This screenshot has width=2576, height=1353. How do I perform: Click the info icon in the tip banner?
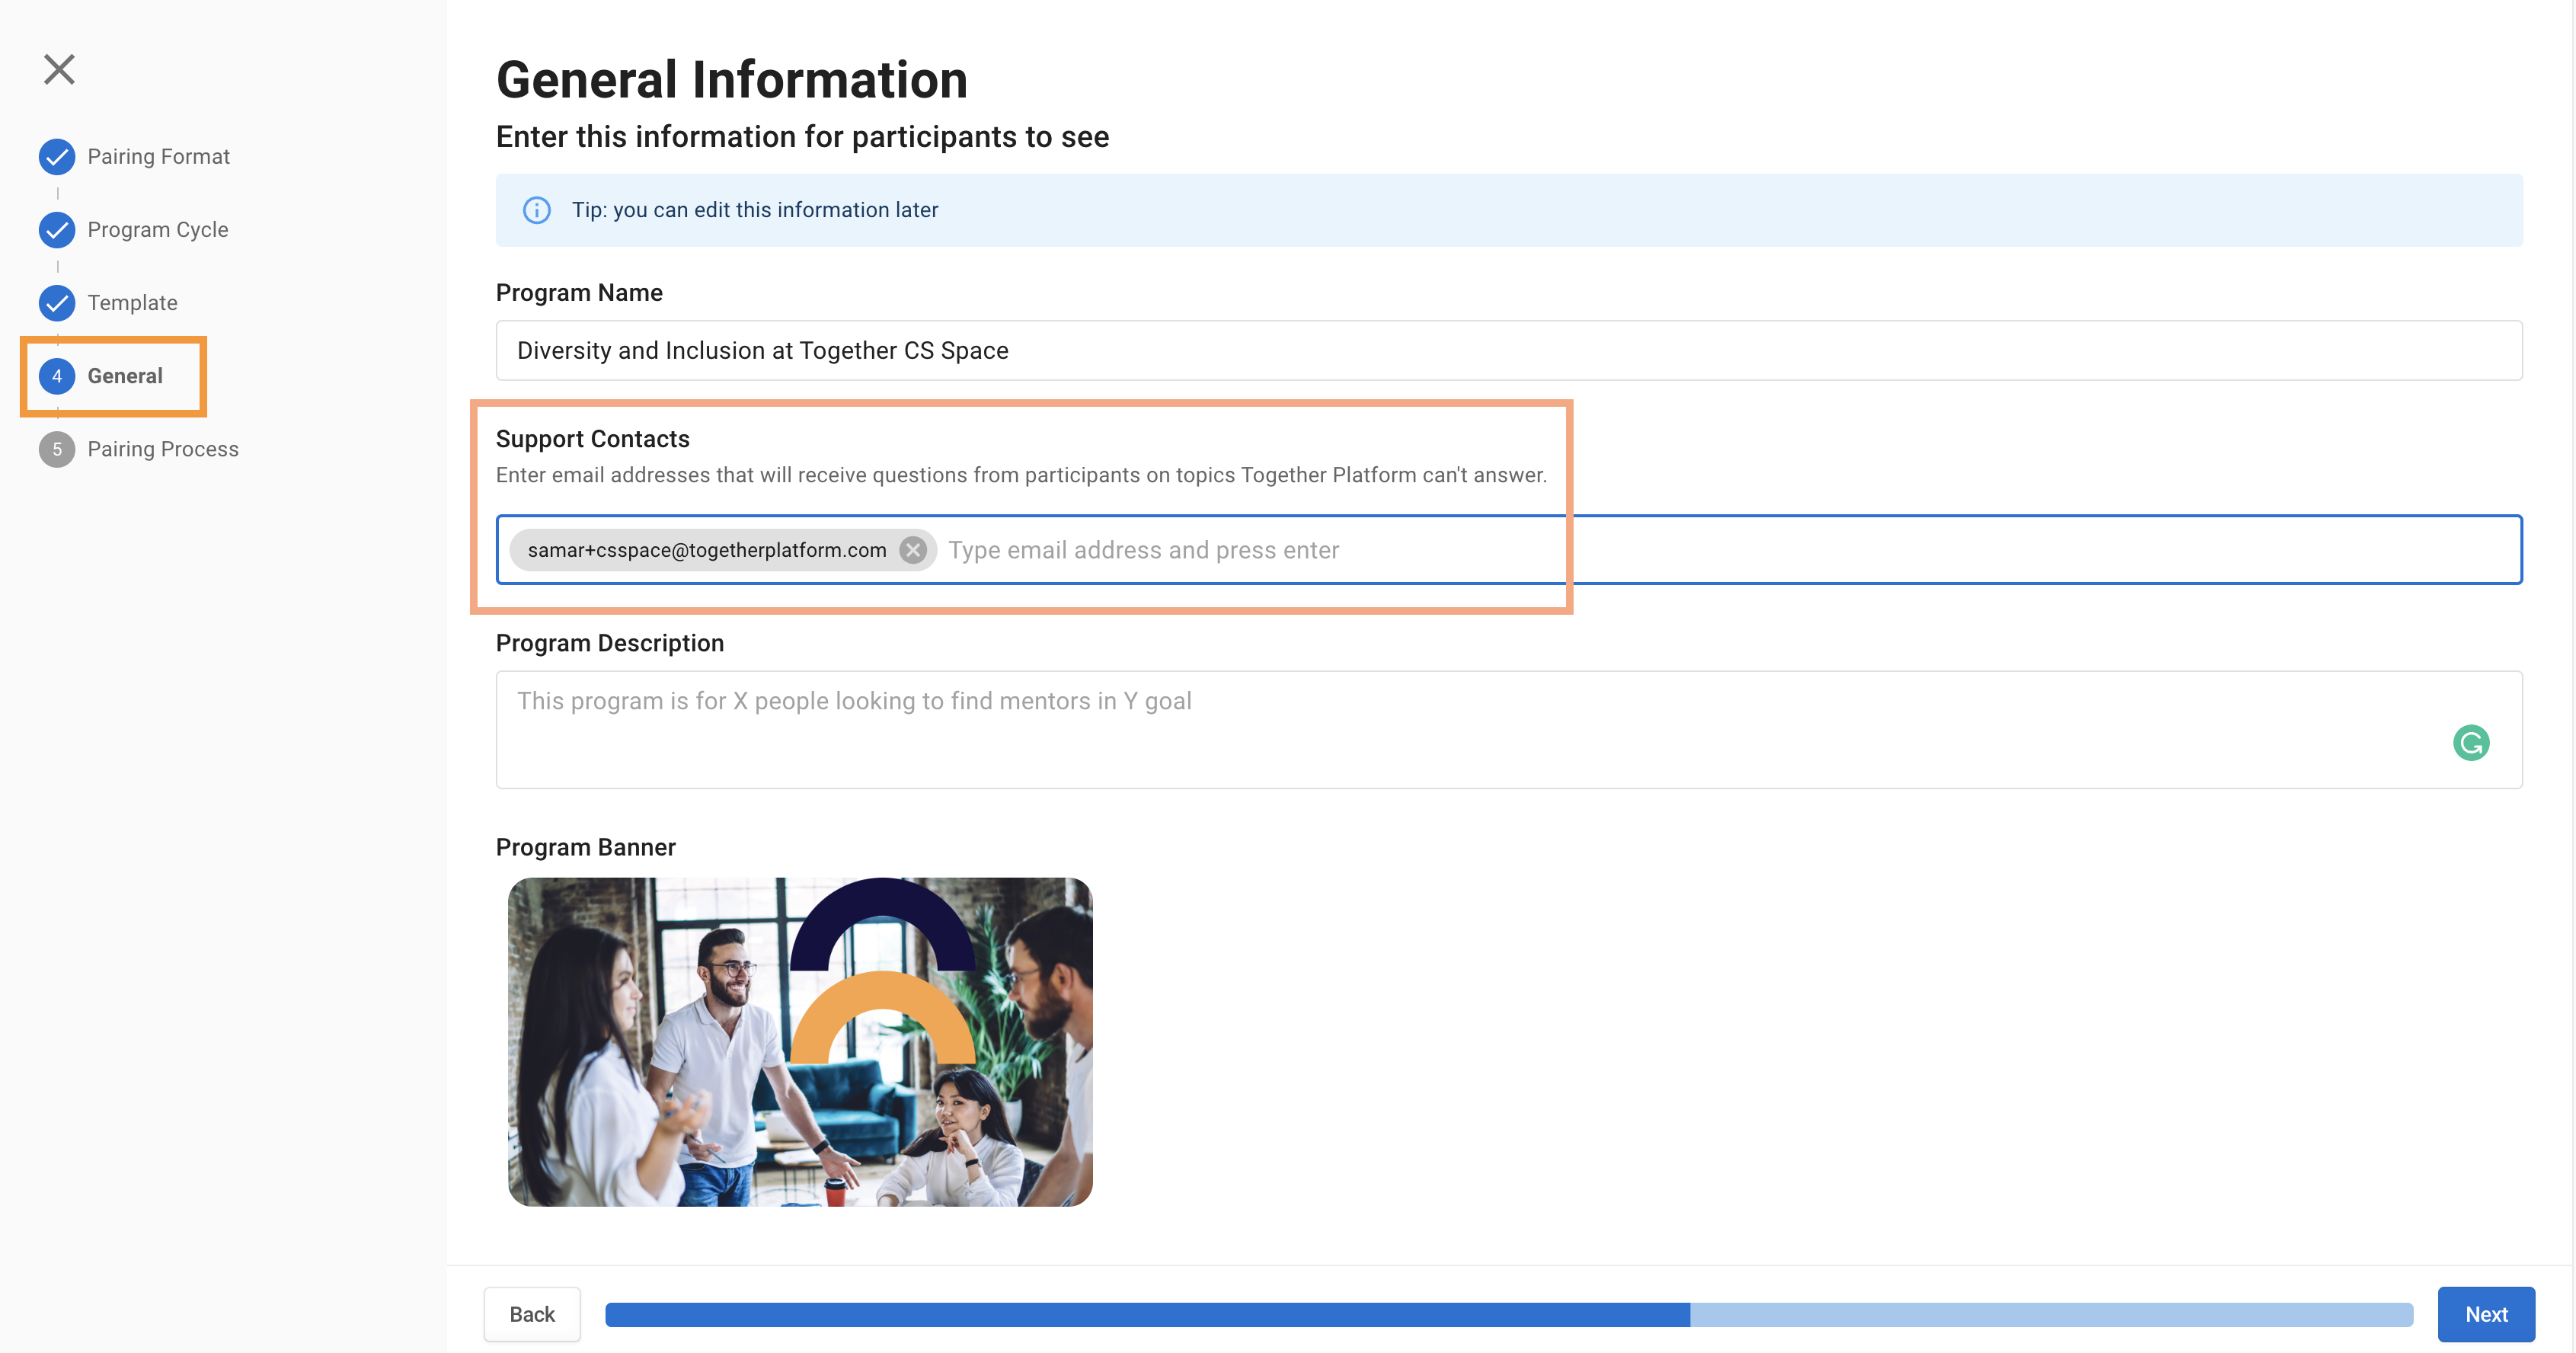[537, 210]
